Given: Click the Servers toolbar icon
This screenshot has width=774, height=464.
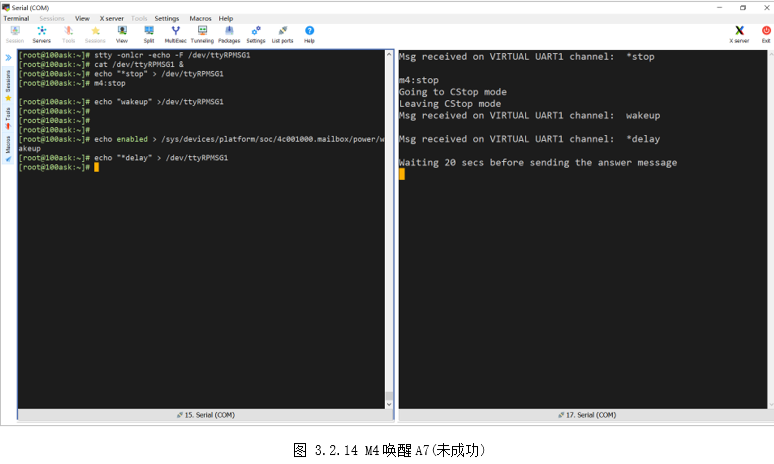Looking at the screenshot, I should tap(41, 34).
